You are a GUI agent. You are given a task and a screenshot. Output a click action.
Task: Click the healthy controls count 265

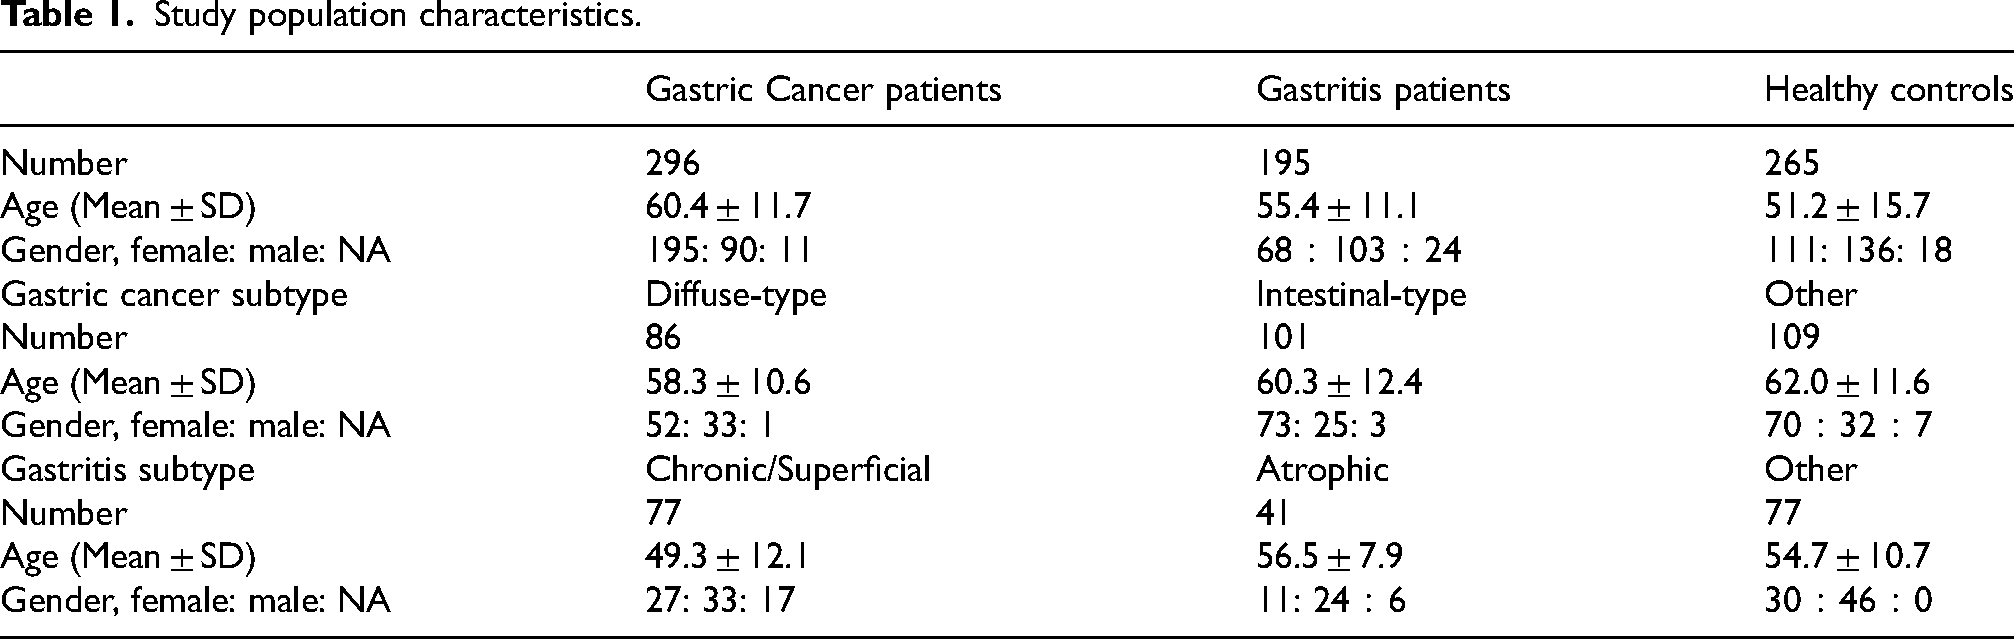coord(1792,163)
